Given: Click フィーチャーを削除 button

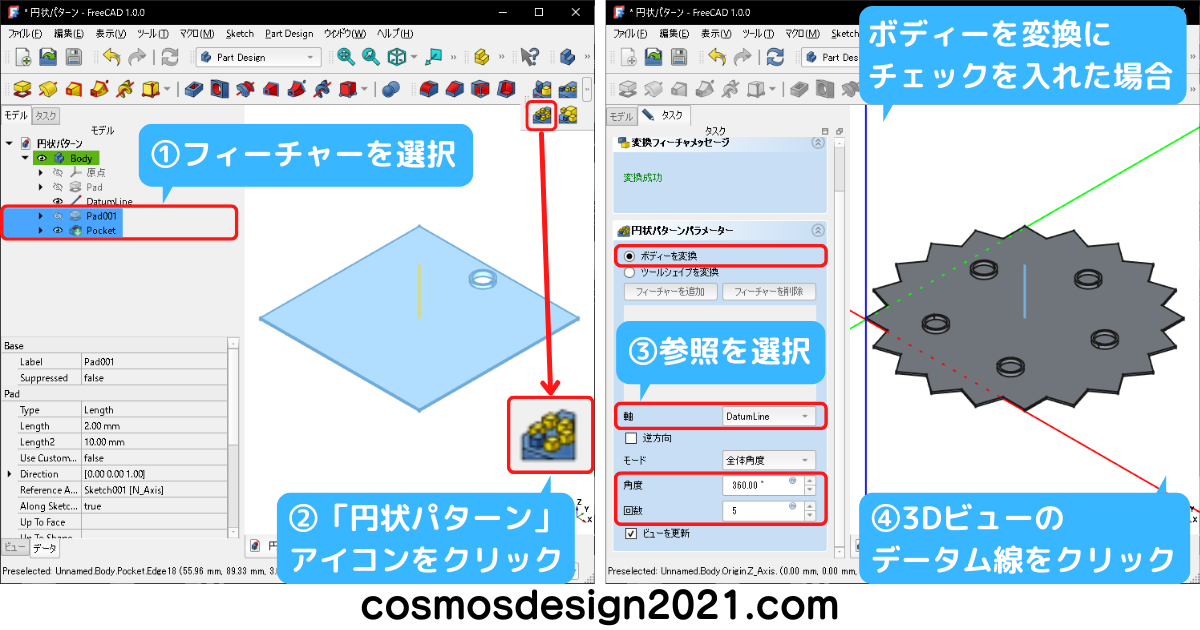Looking at the screenshot, I should point(768,292).
